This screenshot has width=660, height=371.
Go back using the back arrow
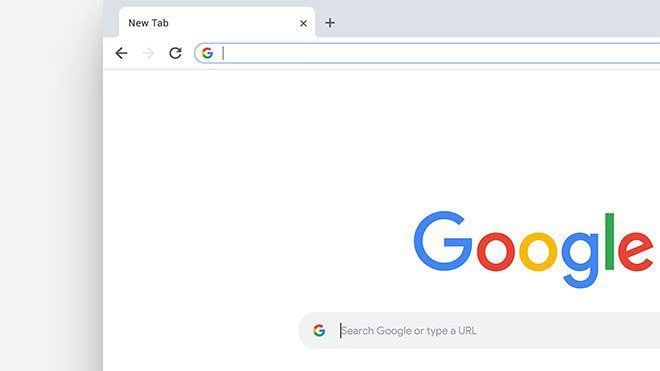point(121,53)
